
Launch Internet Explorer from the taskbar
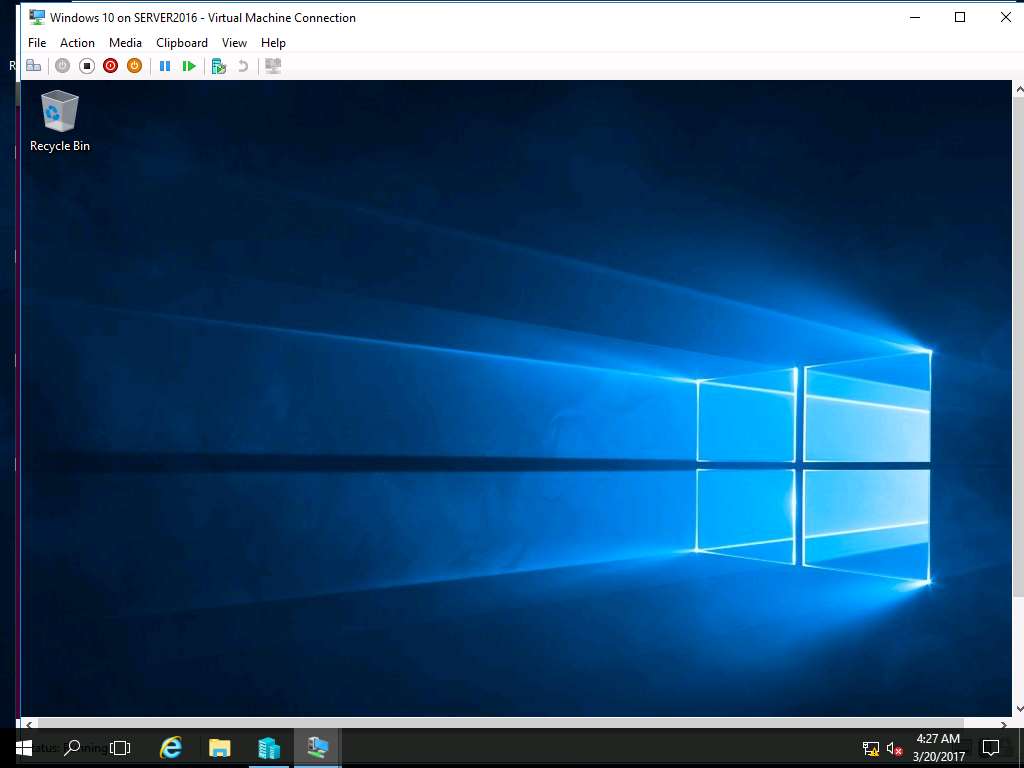pos(171,748)
